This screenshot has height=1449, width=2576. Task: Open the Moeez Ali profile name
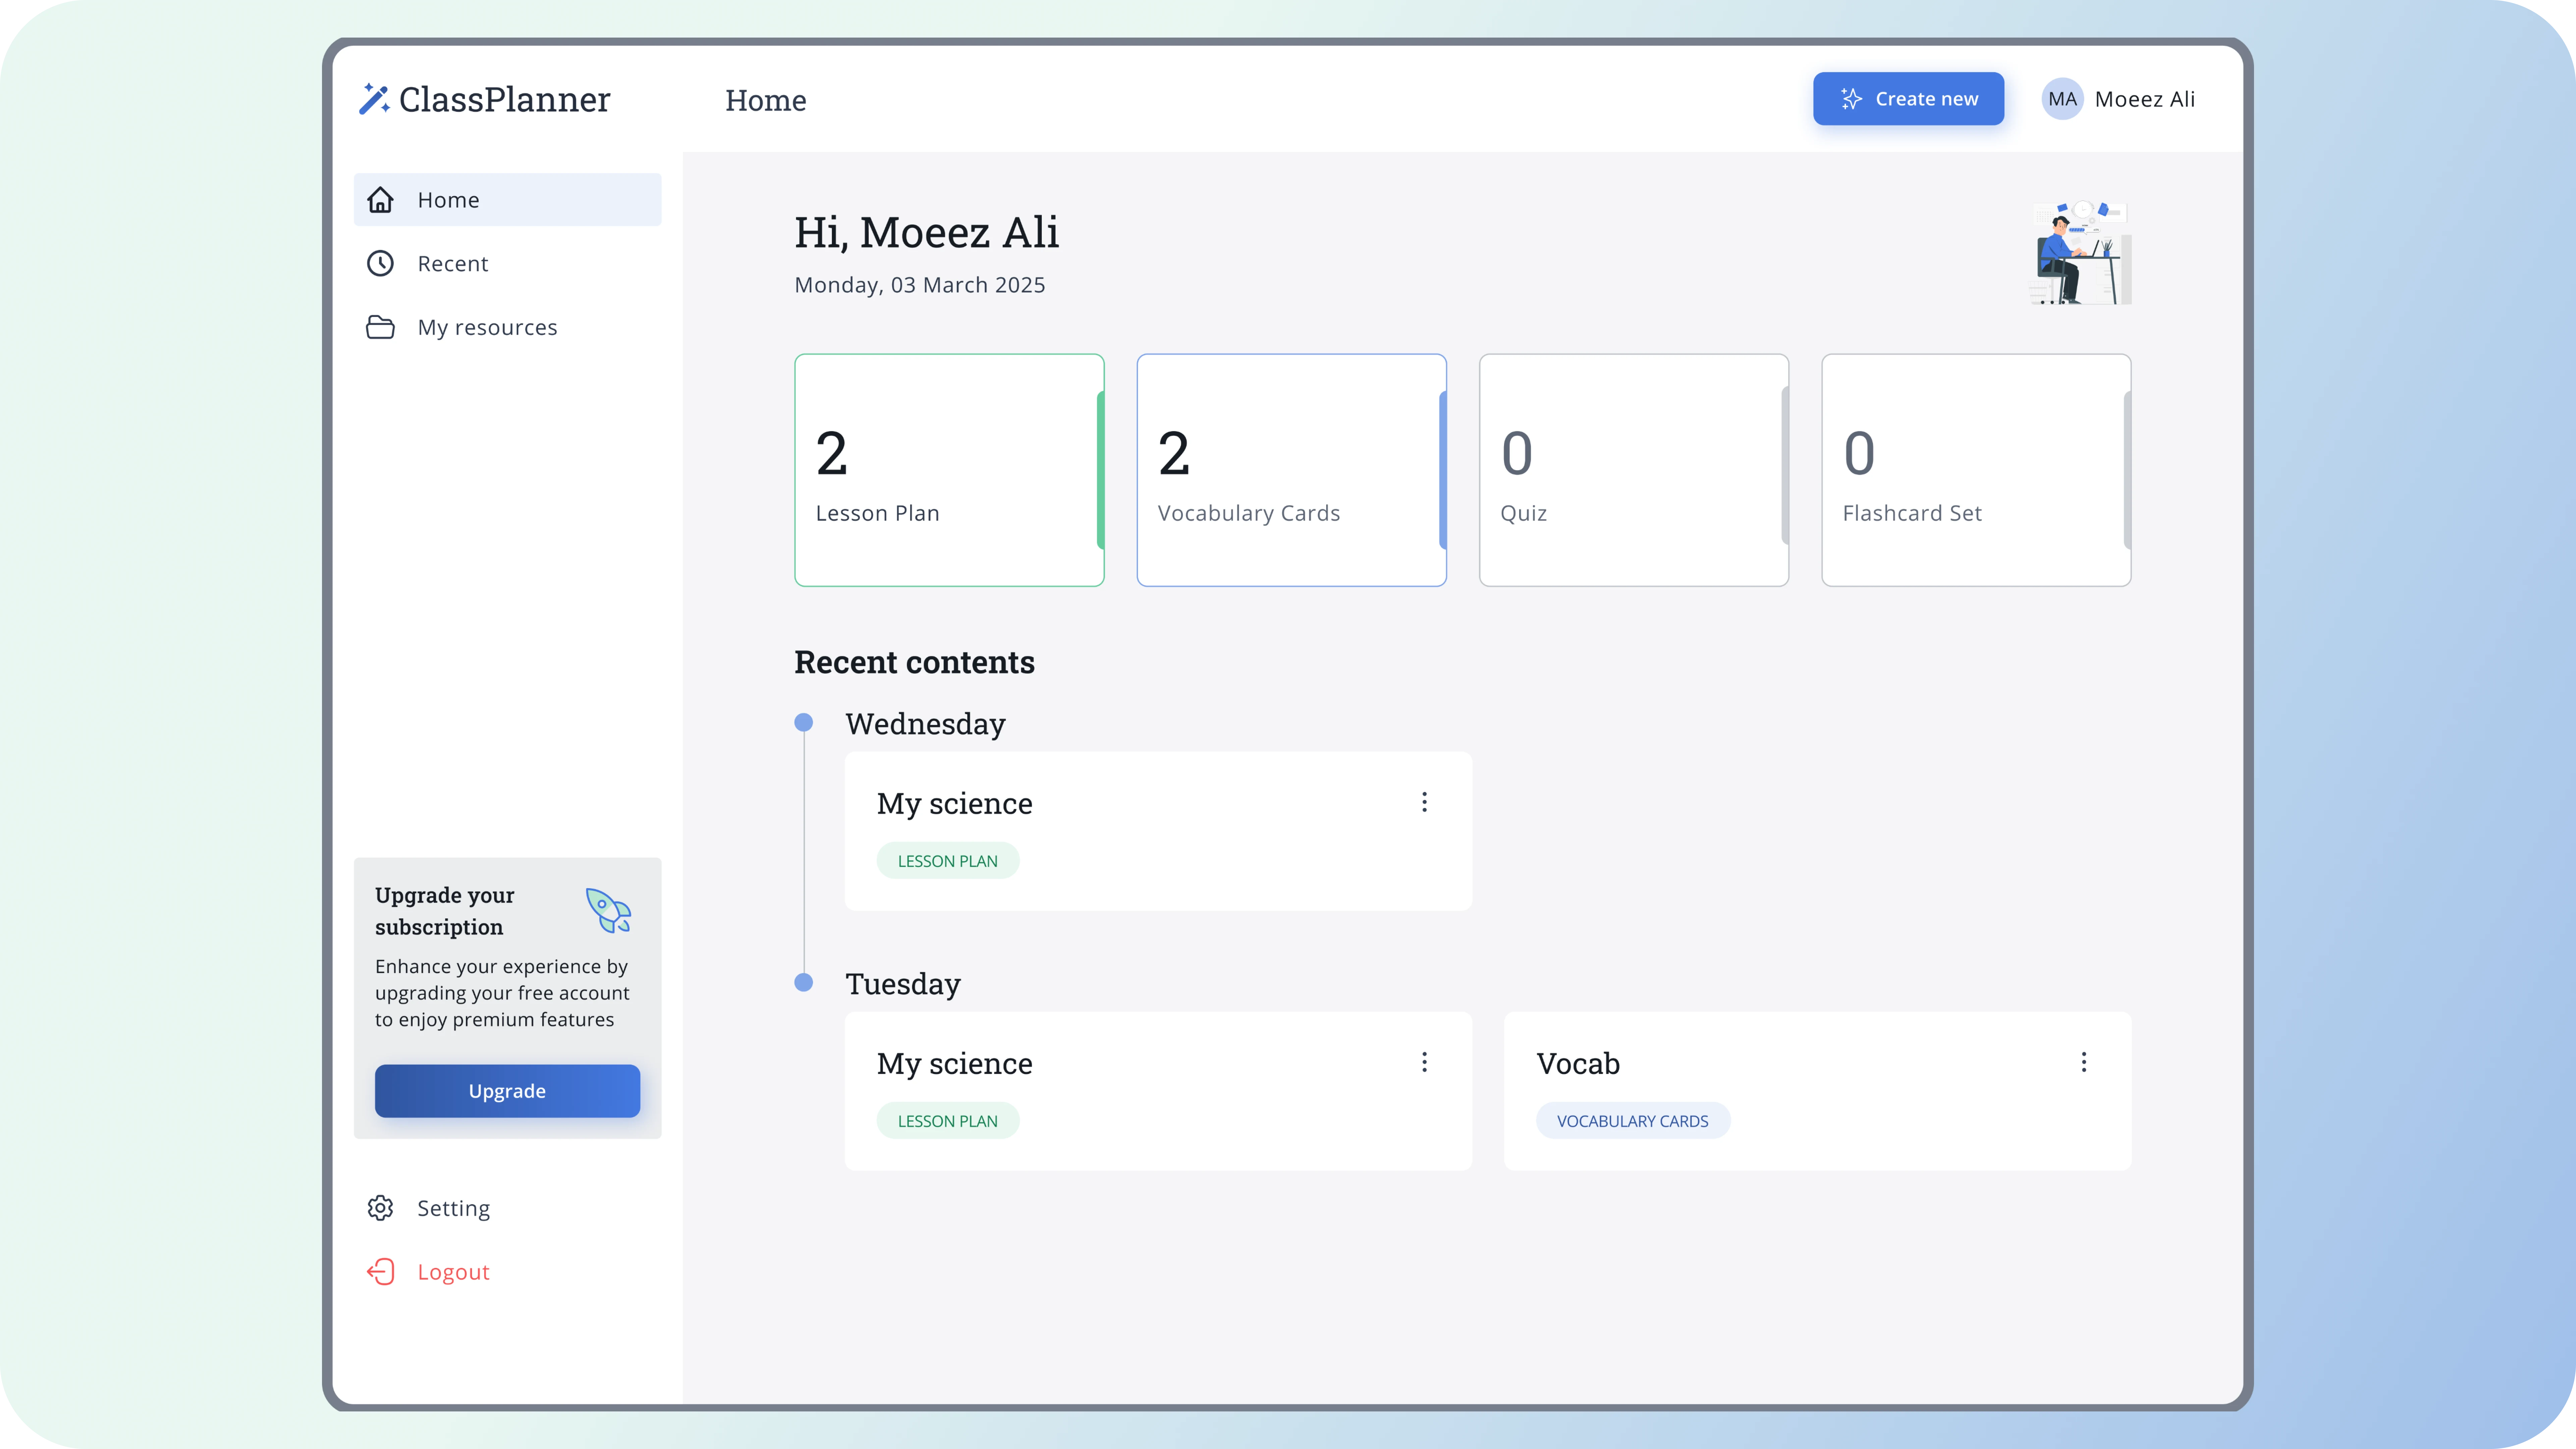tap(2145, 99)
